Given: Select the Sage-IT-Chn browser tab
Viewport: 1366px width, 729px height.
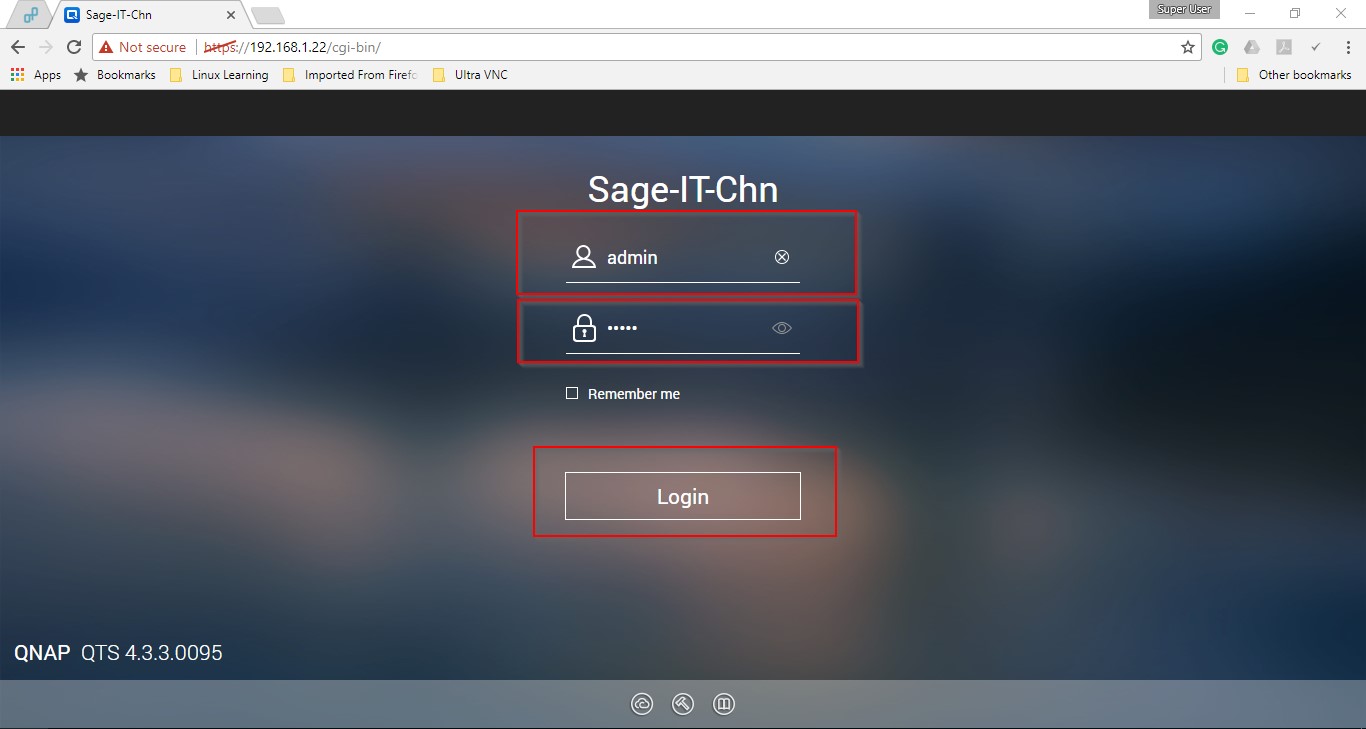Looking at the screenshot, I should pyautogui.click(x=140, y=15).
